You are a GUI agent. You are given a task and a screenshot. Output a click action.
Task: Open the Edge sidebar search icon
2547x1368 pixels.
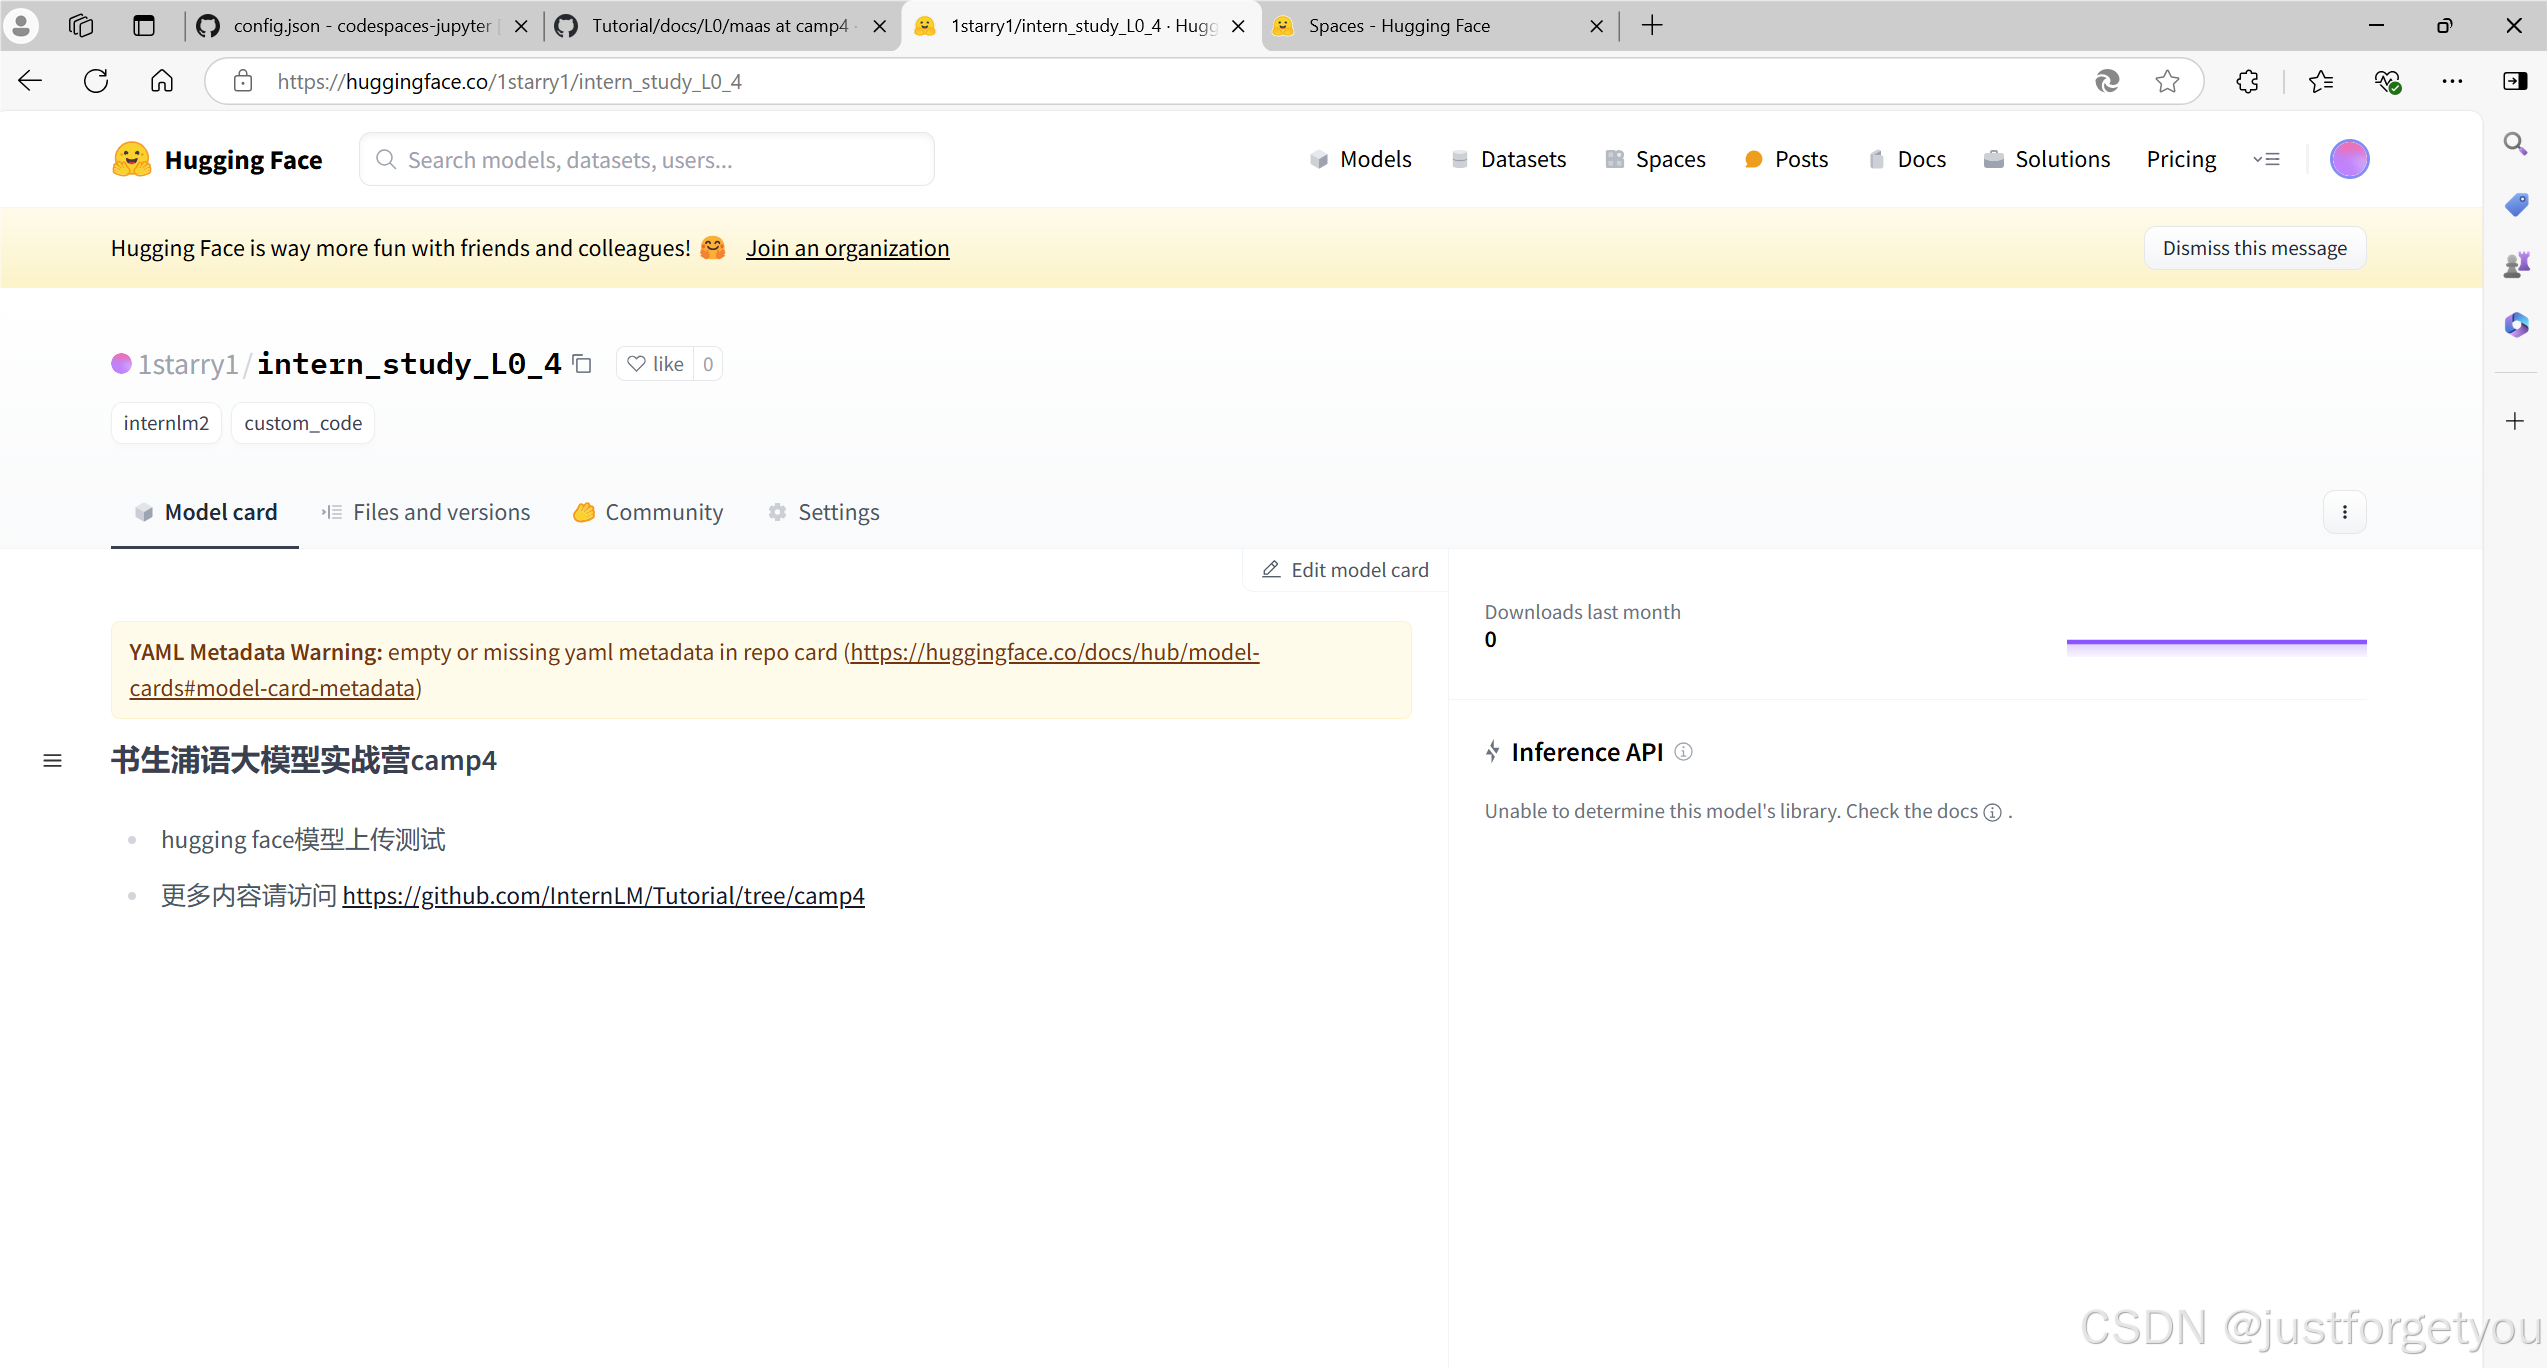pyautogui.click(x=2515, y=144)
